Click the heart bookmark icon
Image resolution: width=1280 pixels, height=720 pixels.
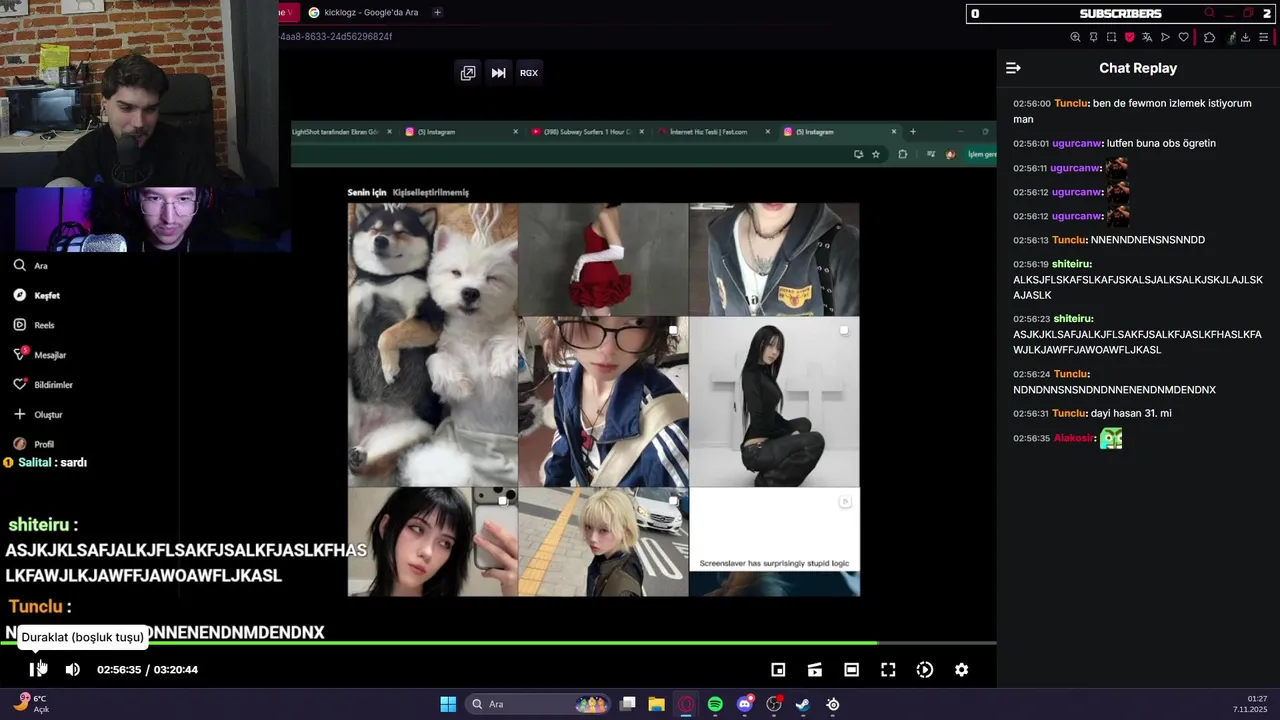pyautogui.click(x=1183, y=37)
